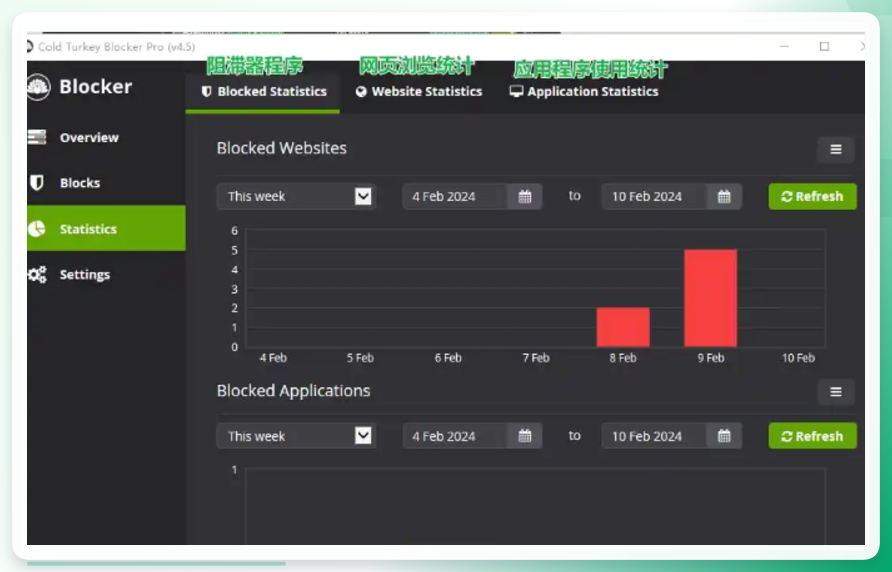Click the red 9 Feb chart bar
This screenshot has width=892, height=572.
coord(711,298)
